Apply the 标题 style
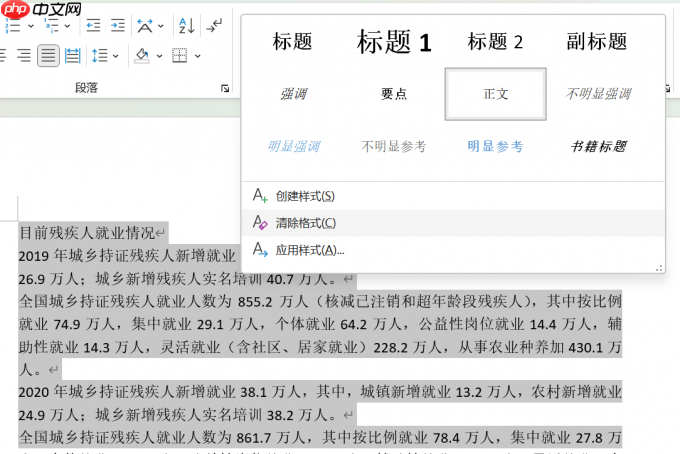Screen dimensions: 680x454 292,42
